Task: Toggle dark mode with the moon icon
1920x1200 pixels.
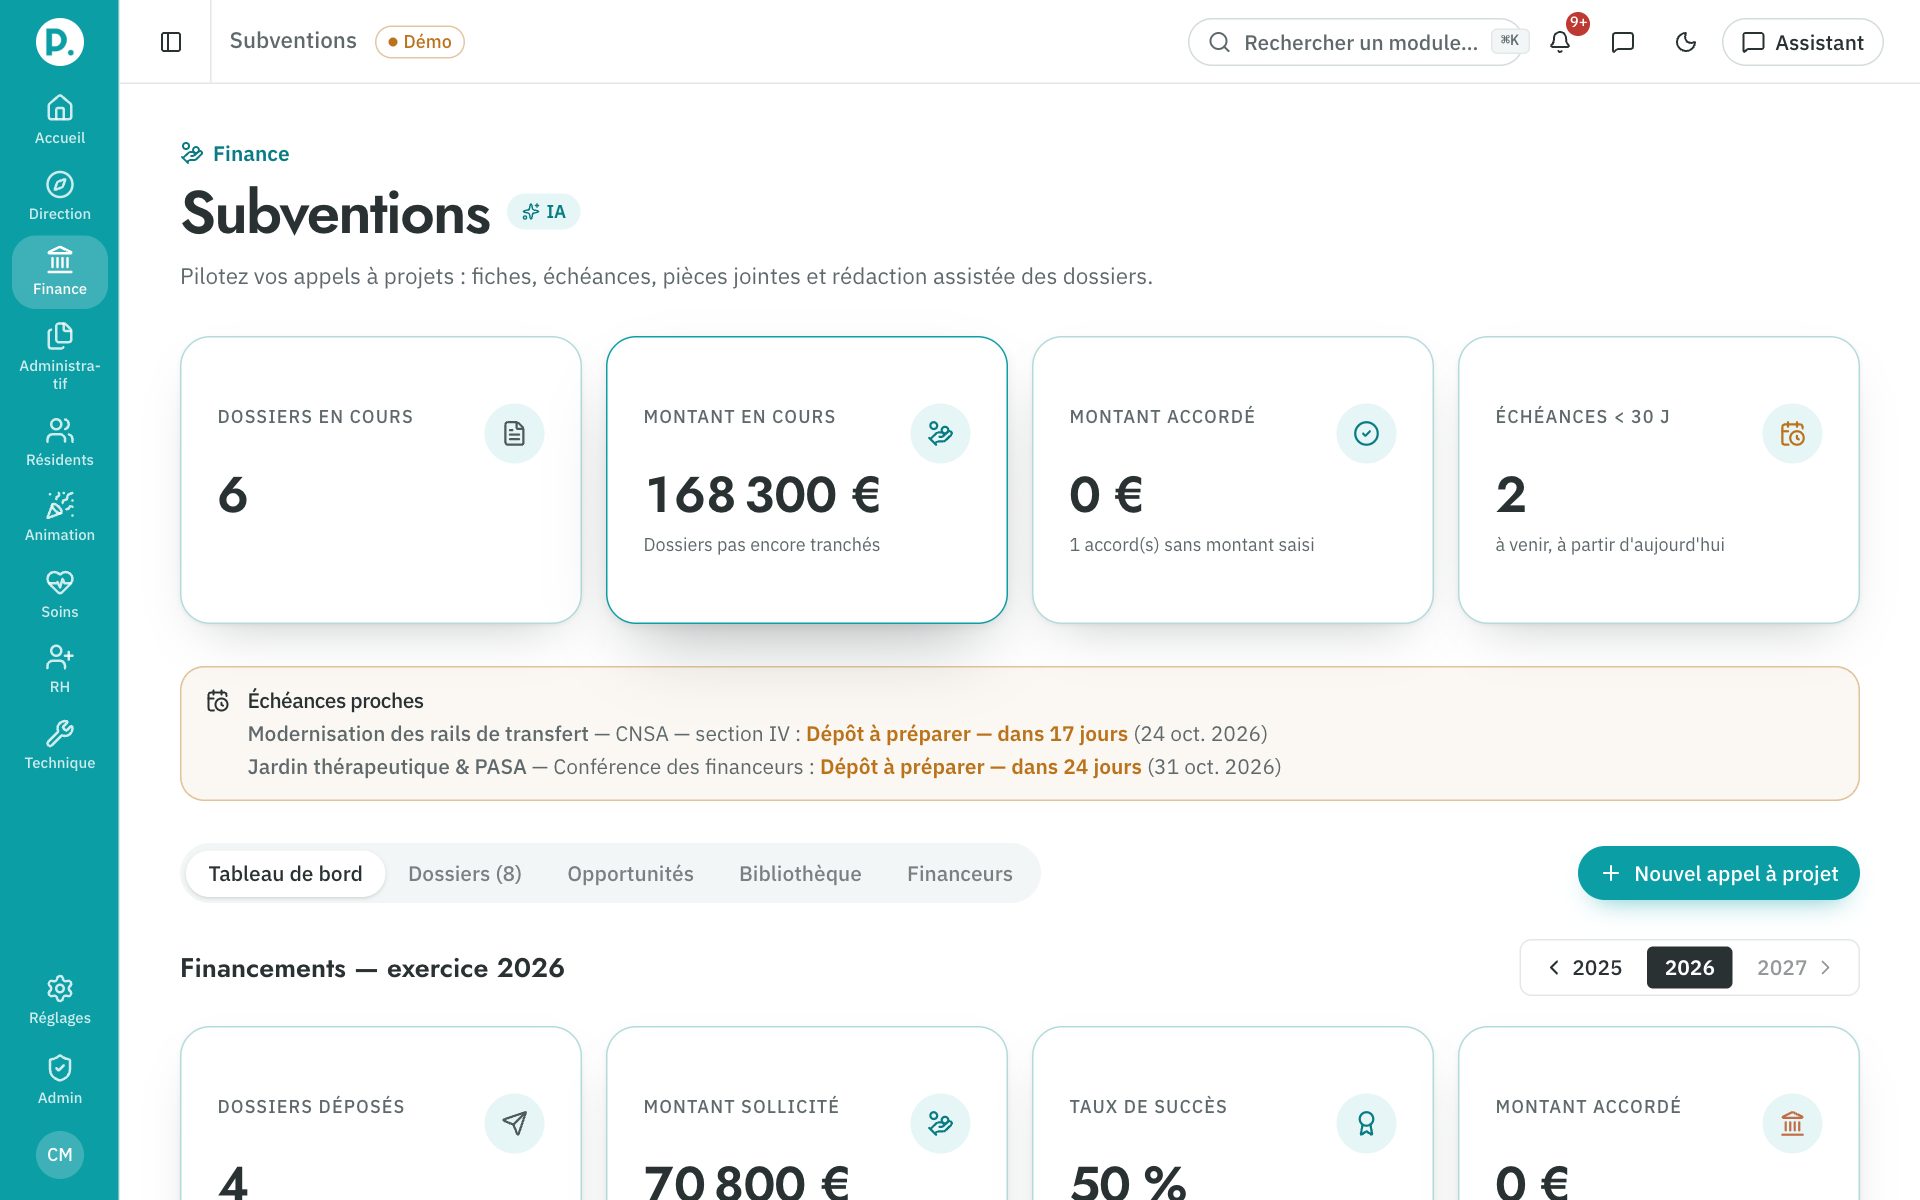Action: click(x=1686, y=42)
